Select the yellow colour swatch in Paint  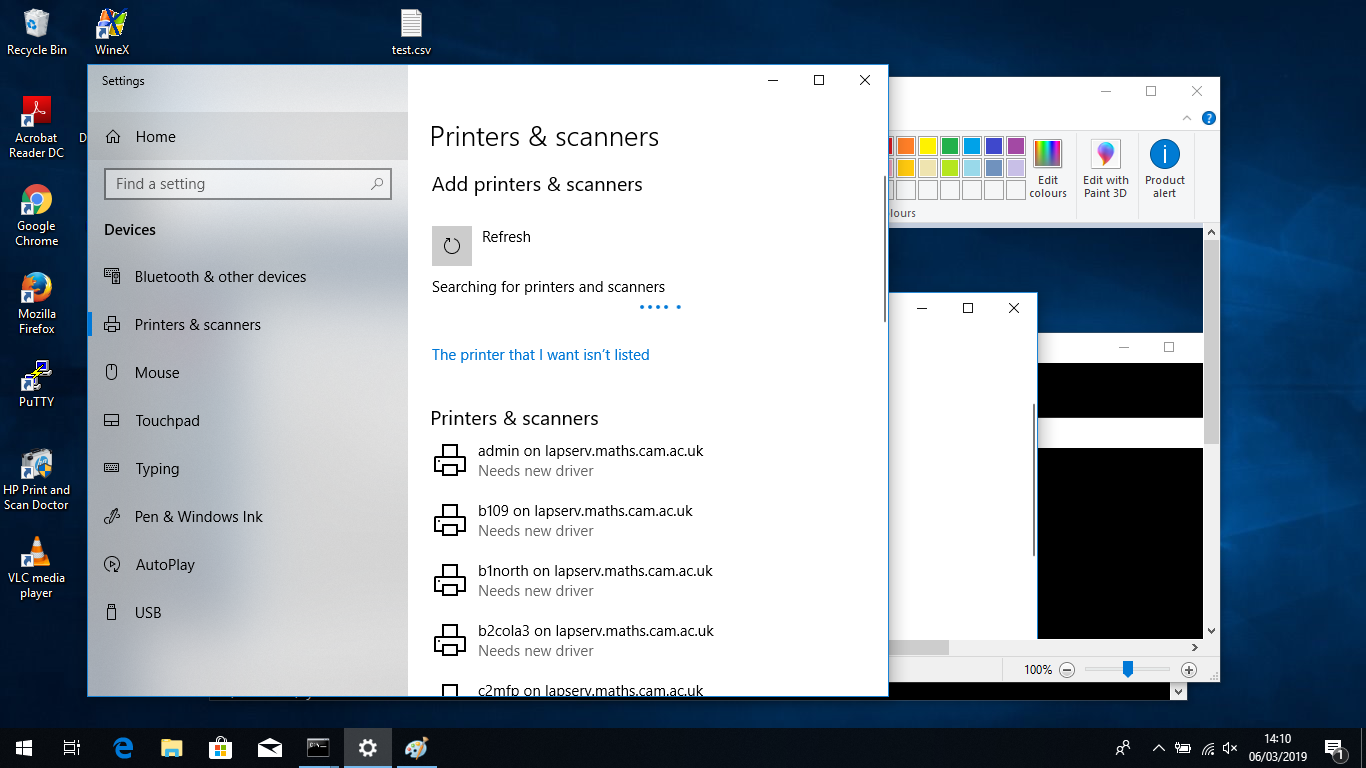pyautogui.click(x=927, y=146)
